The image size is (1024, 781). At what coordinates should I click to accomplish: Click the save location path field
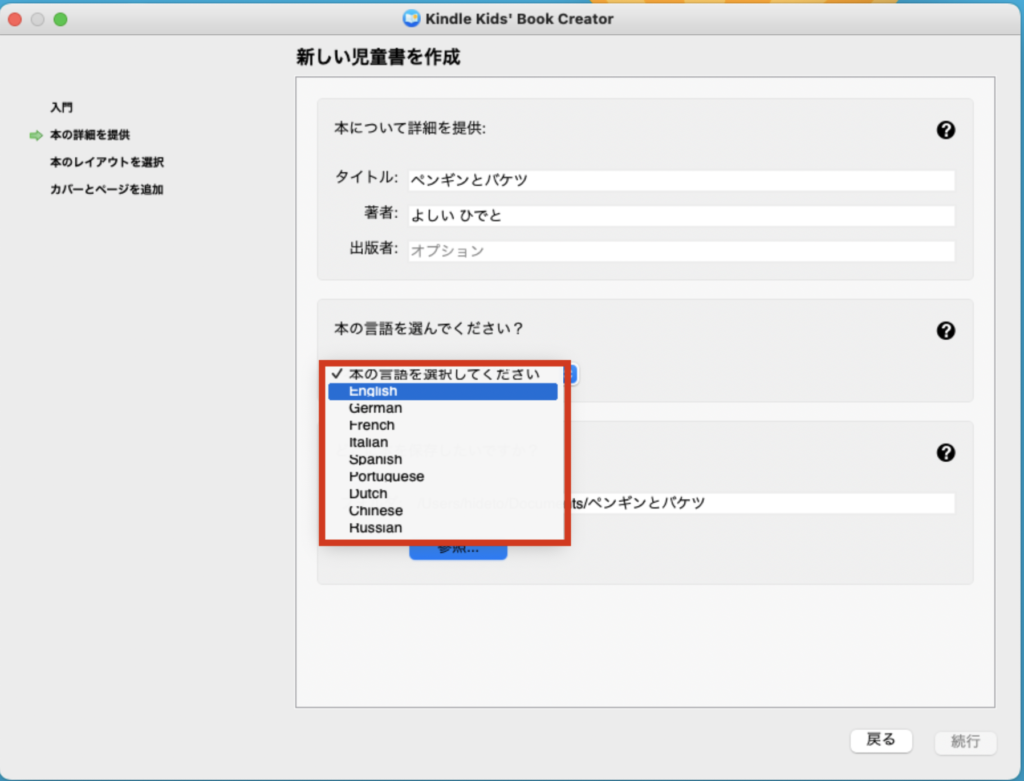[760, 503]
